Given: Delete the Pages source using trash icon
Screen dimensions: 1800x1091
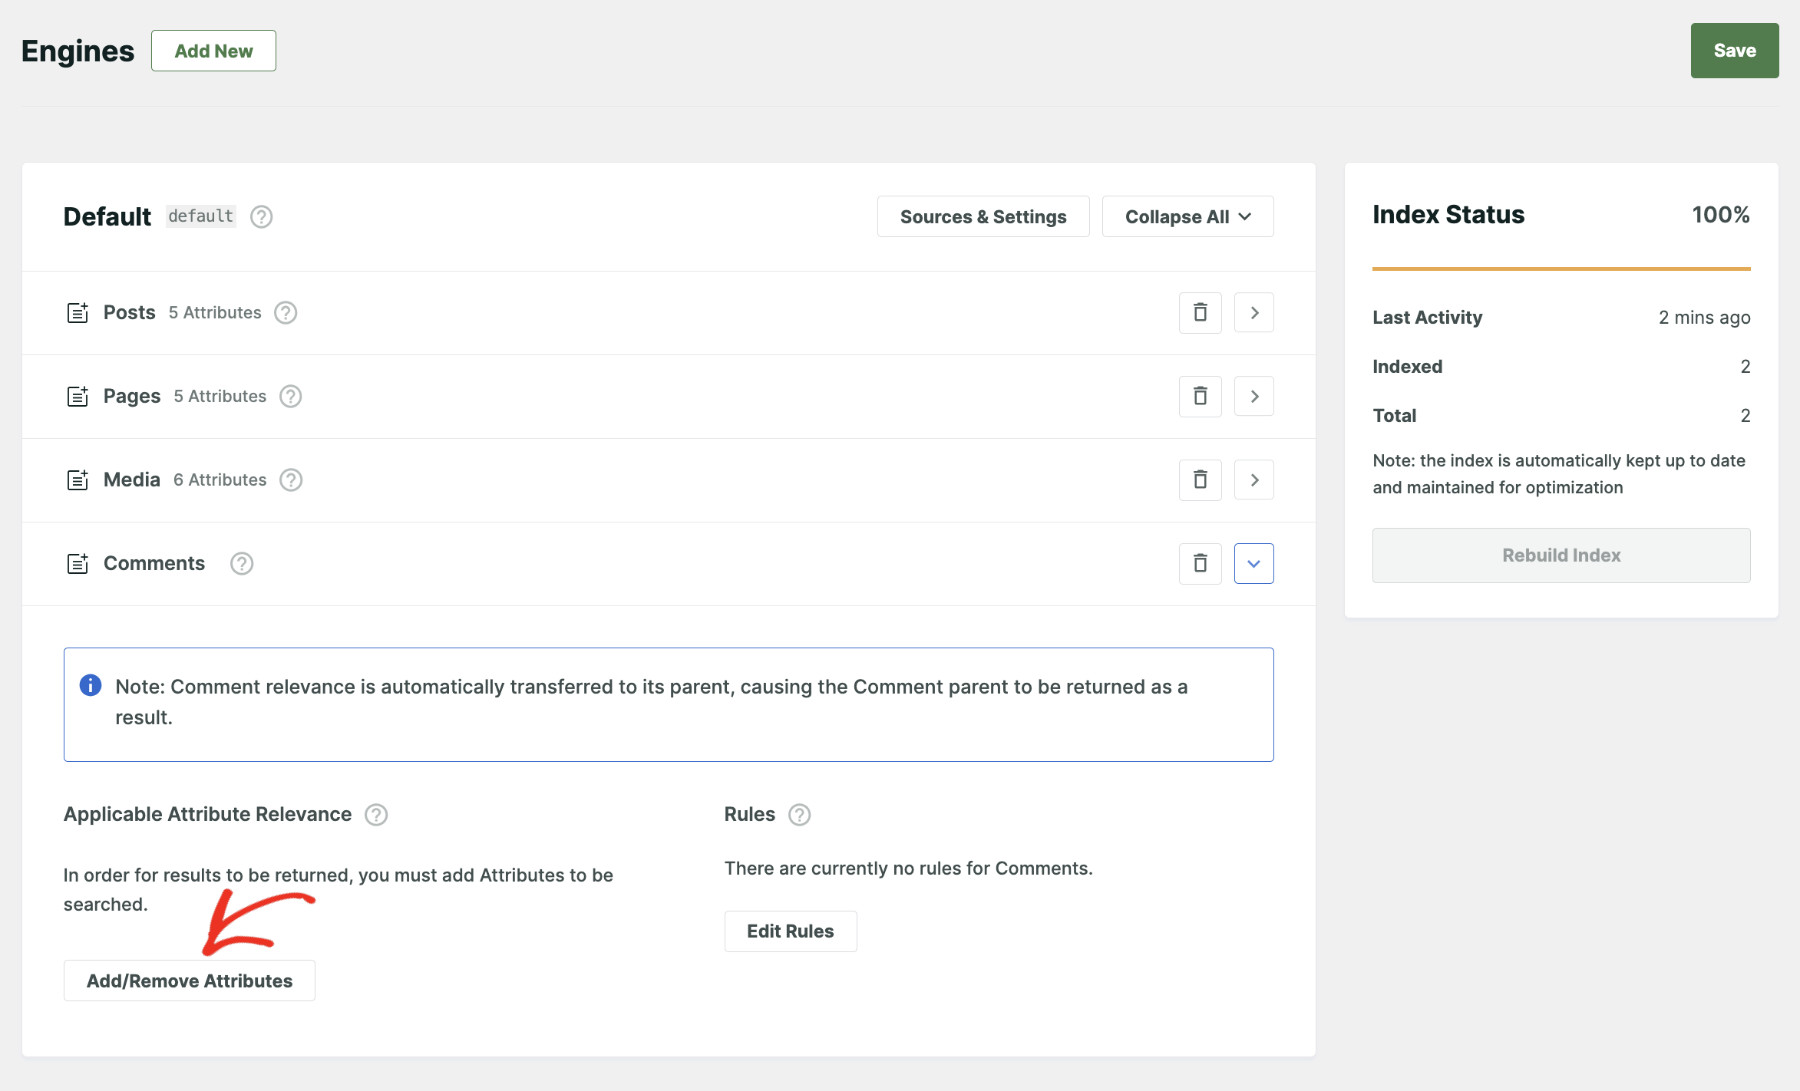Looking at the screenshot, I should pos(1199,396).
